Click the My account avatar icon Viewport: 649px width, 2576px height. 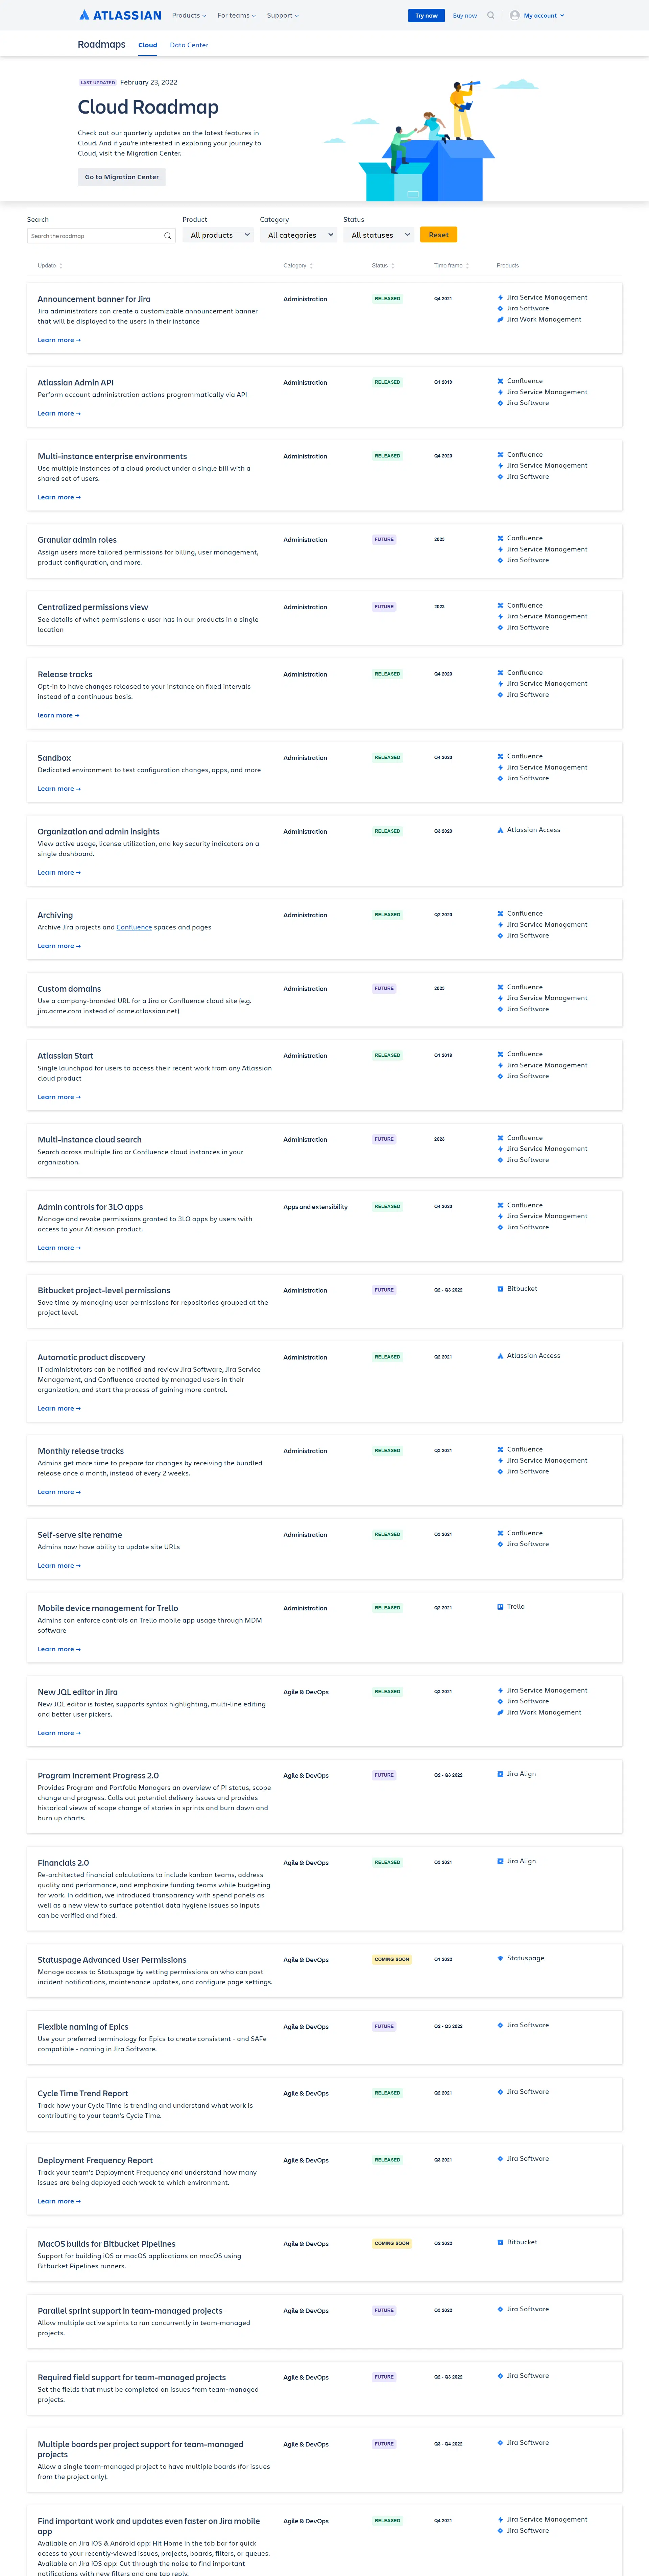(515, 15)
